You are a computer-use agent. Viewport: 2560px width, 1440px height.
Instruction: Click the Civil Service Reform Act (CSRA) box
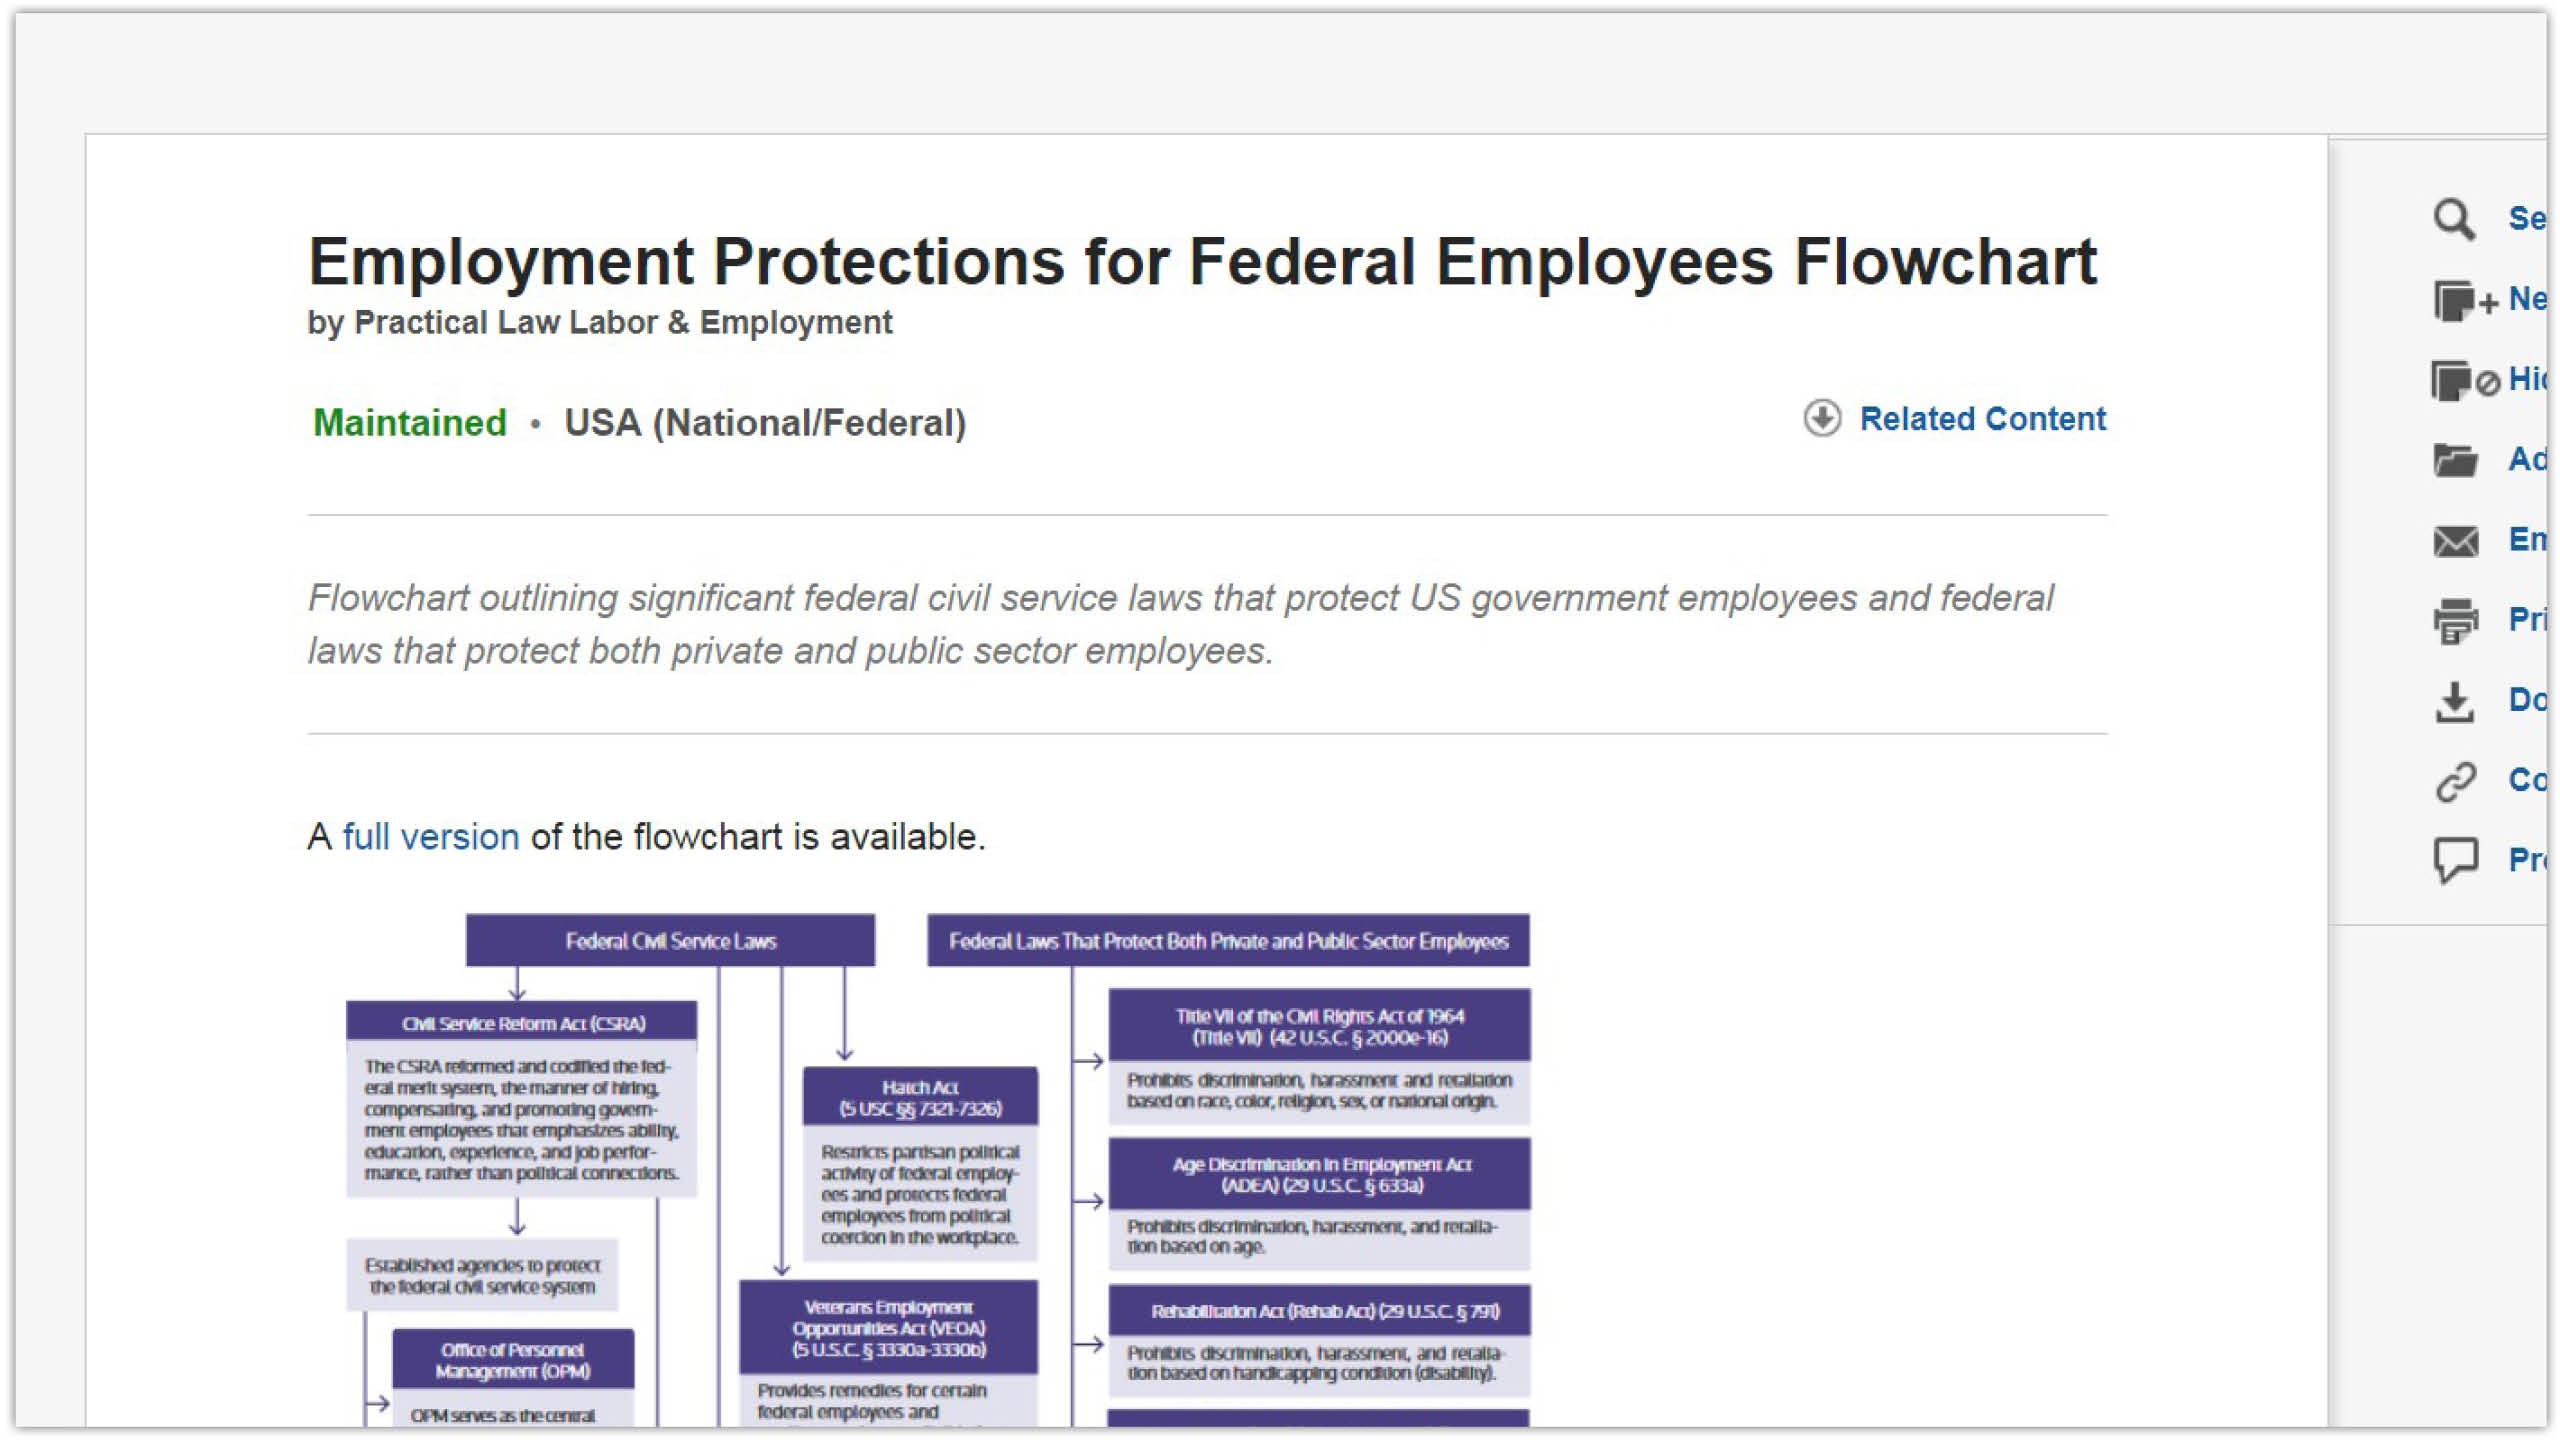[x=522, y=1023]
